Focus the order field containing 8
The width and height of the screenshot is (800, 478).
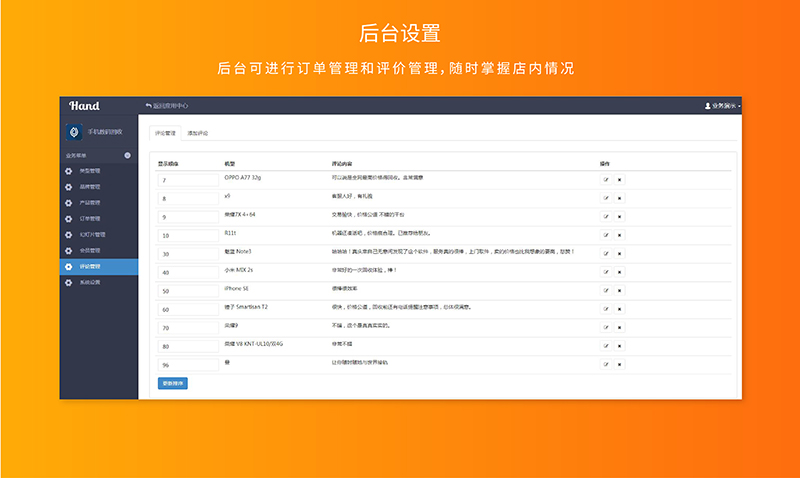pyautogui.click(x=188, y=198)
